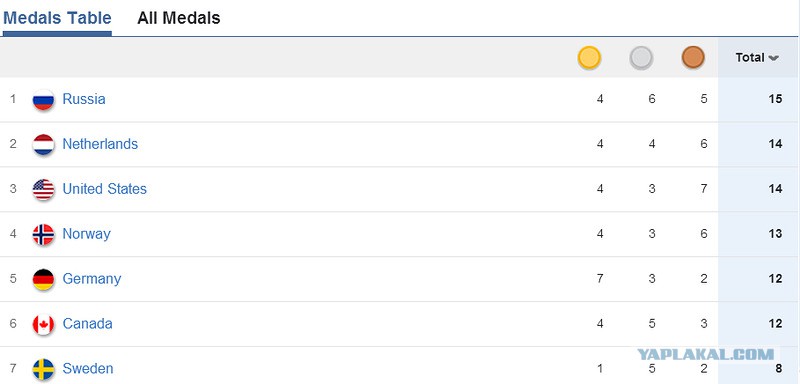This screenshot has width=800, height=384.
Task: Select the Medals Table tab
Action: [x=57, y=18]
